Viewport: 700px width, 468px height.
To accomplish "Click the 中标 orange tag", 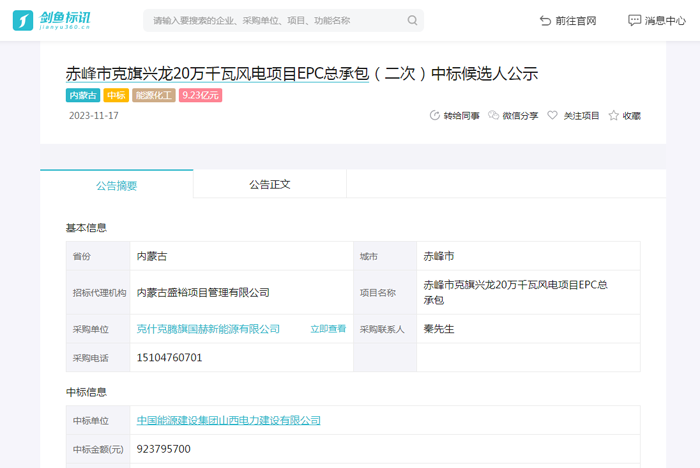I will click(x=116, y=96).
